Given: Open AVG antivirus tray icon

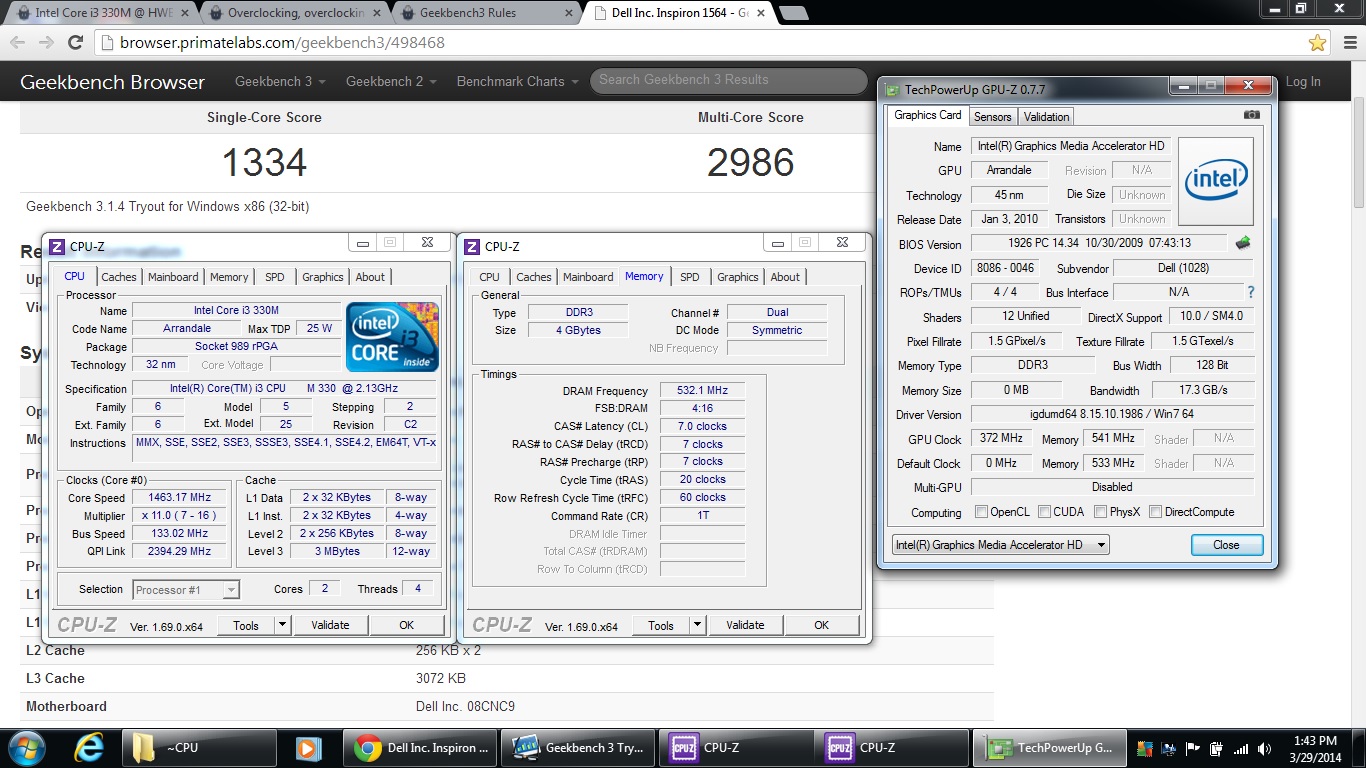Looking at the screenshot, I should pyautogui.click(x=1146, y=749).
